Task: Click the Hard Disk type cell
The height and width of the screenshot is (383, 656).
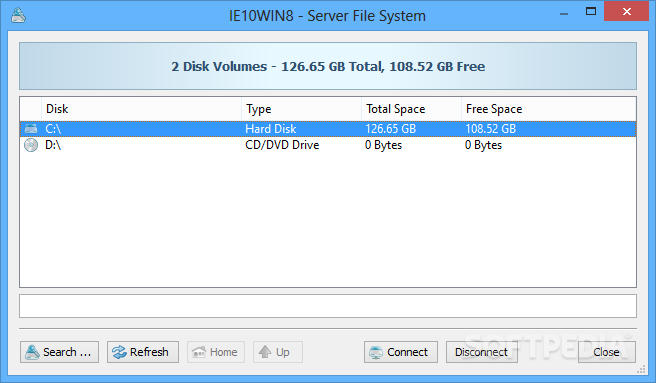Action: [271, 129]
